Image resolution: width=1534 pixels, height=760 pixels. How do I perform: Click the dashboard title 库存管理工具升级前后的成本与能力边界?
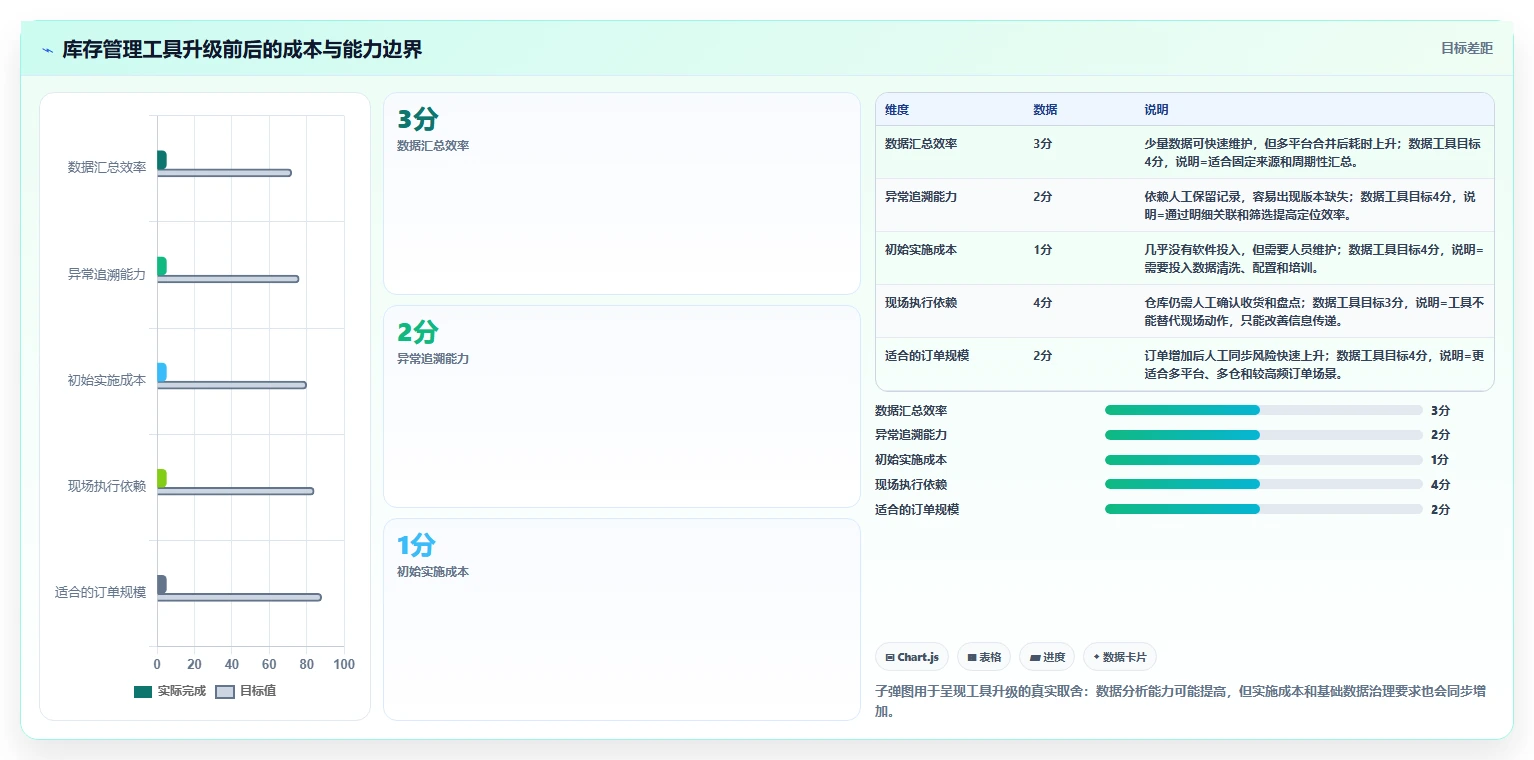[x=242, y=49]
